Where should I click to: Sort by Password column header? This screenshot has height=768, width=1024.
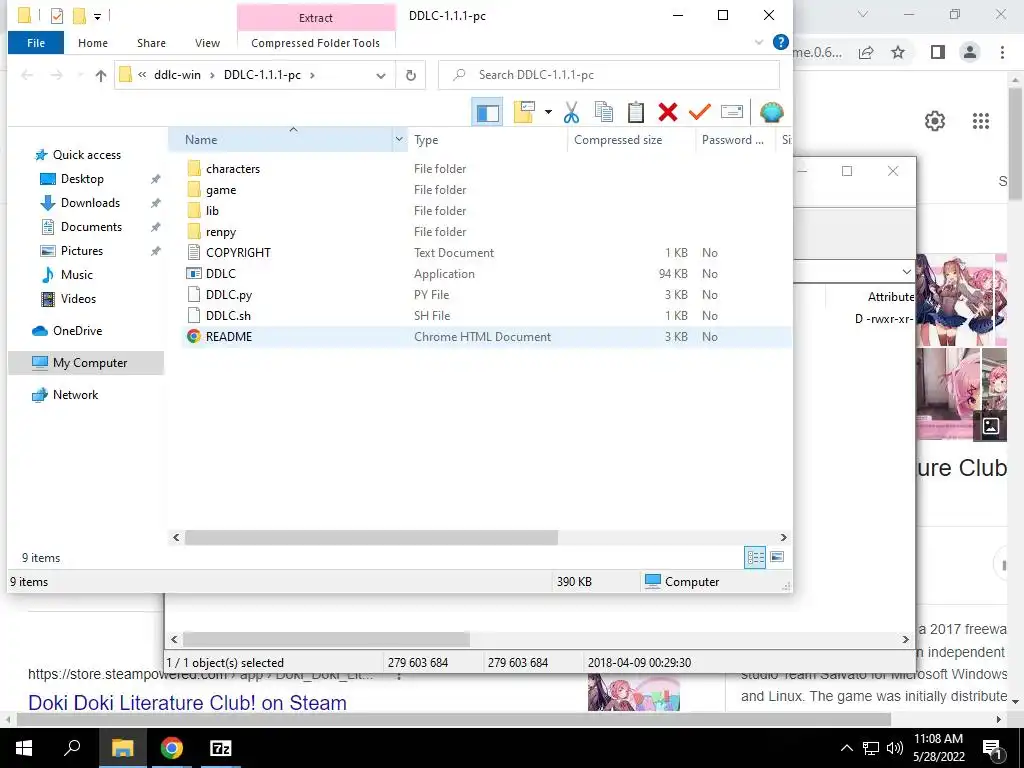pyautogui.click(x=735, y=140)
